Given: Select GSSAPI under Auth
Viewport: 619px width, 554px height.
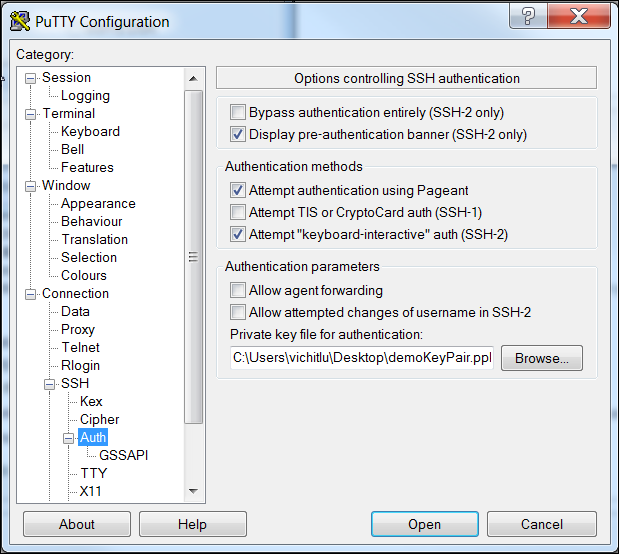Looking at the screenshot, I should tap(124, 456).
